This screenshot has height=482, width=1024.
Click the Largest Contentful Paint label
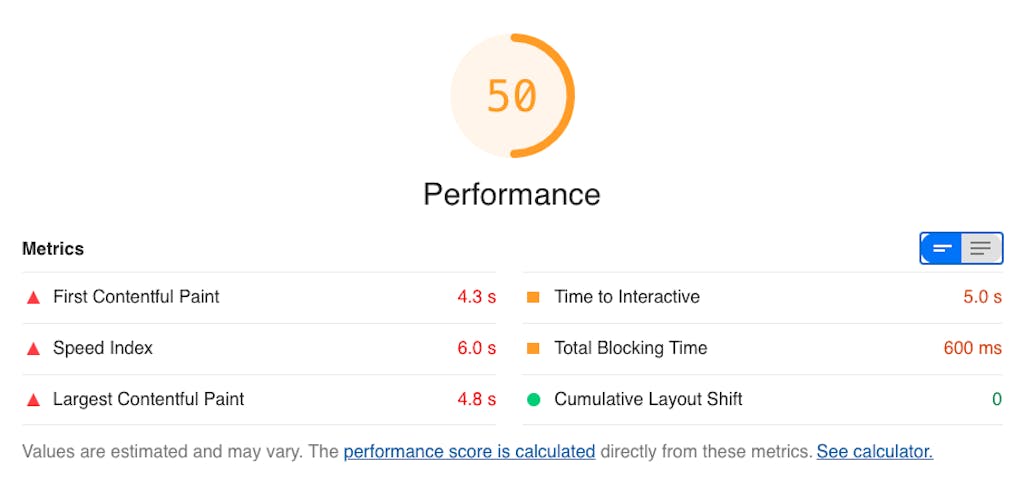(x=148, y=400)
